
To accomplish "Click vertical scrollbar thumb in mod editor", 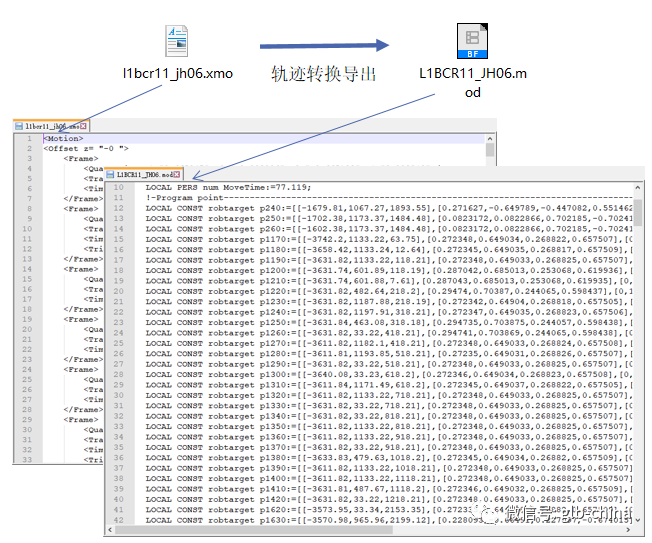I will click(637, 212).
